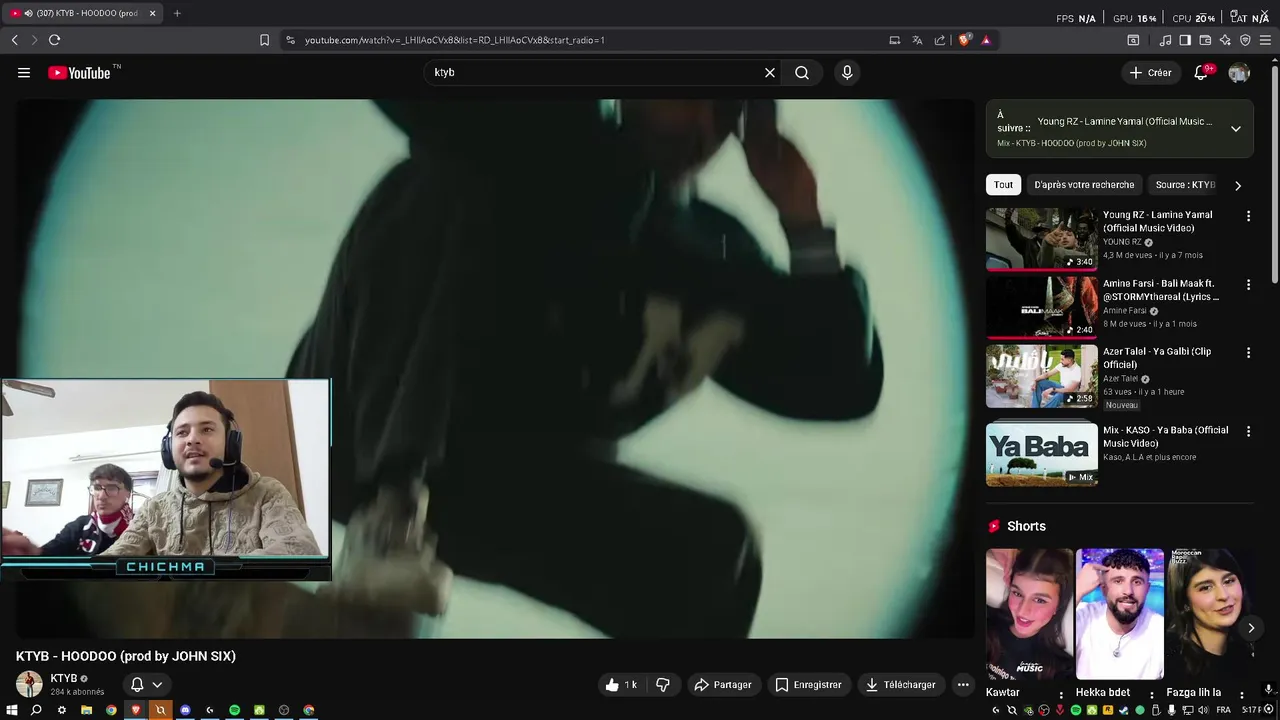Click the Enregistrer save button
This screenshot has height=720, width=1280.
[x=808, y=685]
